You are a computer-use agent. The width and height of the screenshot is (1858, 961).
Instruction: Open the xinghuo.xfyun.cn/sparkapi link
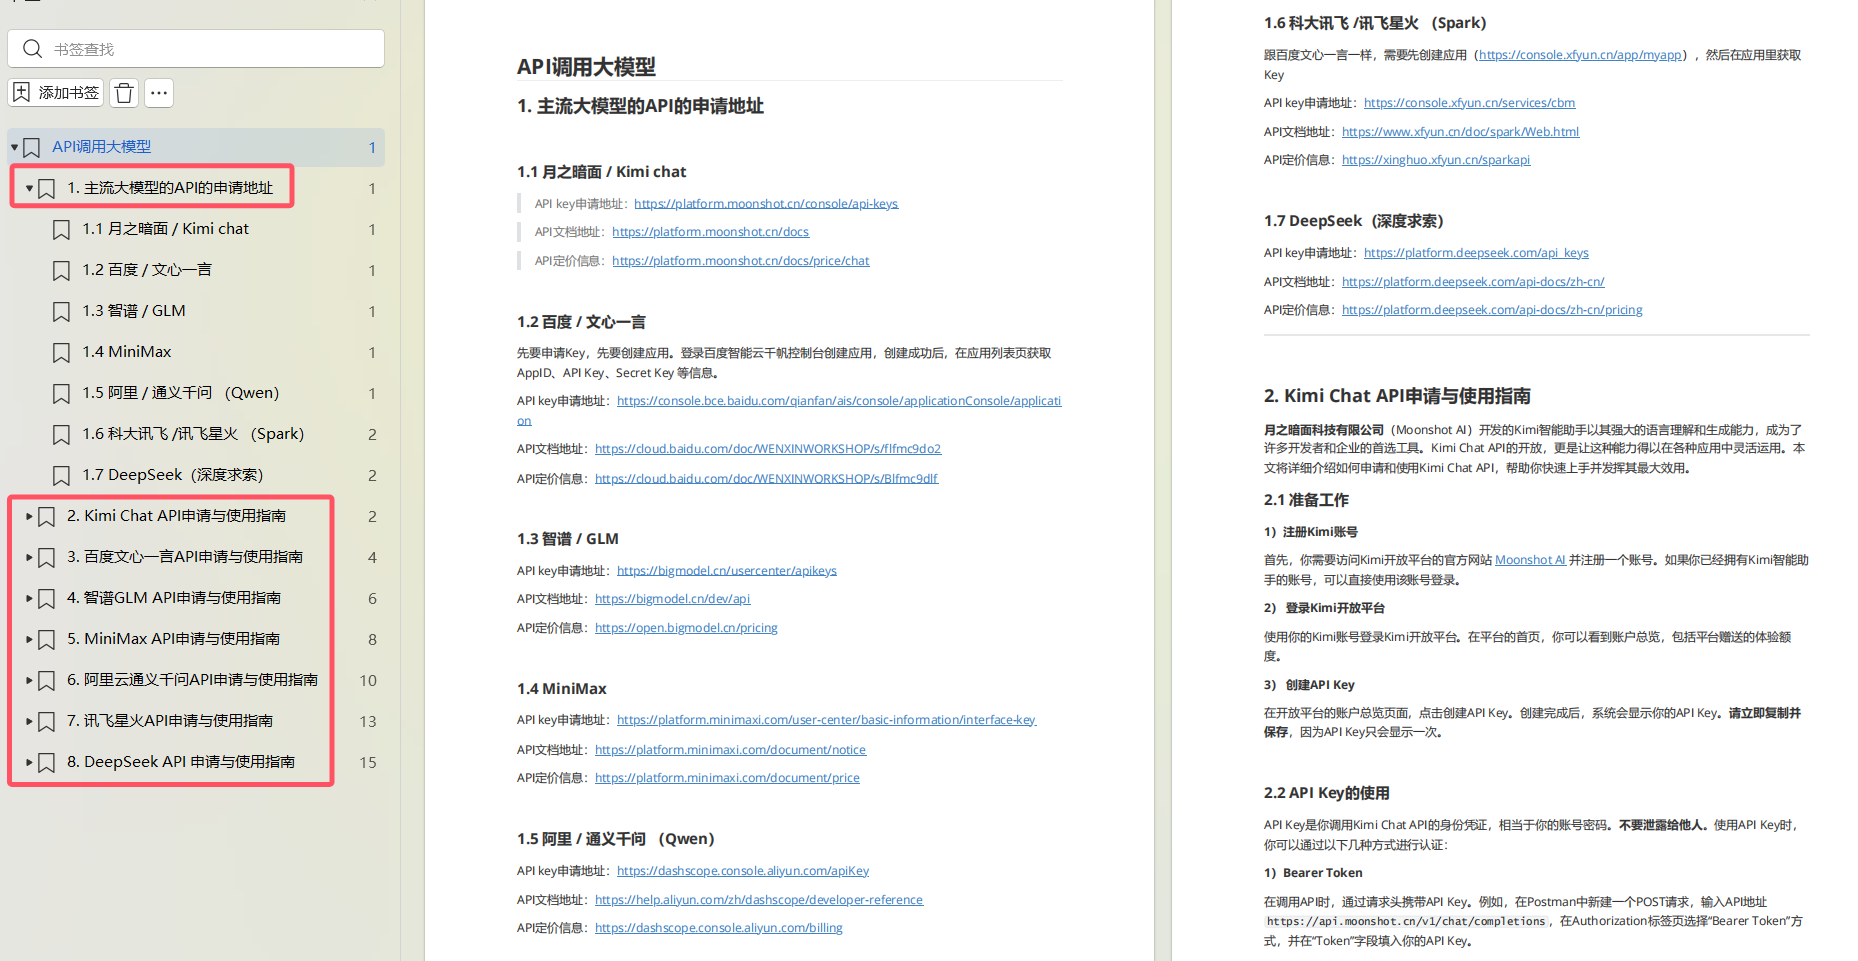pos(1436,160)
